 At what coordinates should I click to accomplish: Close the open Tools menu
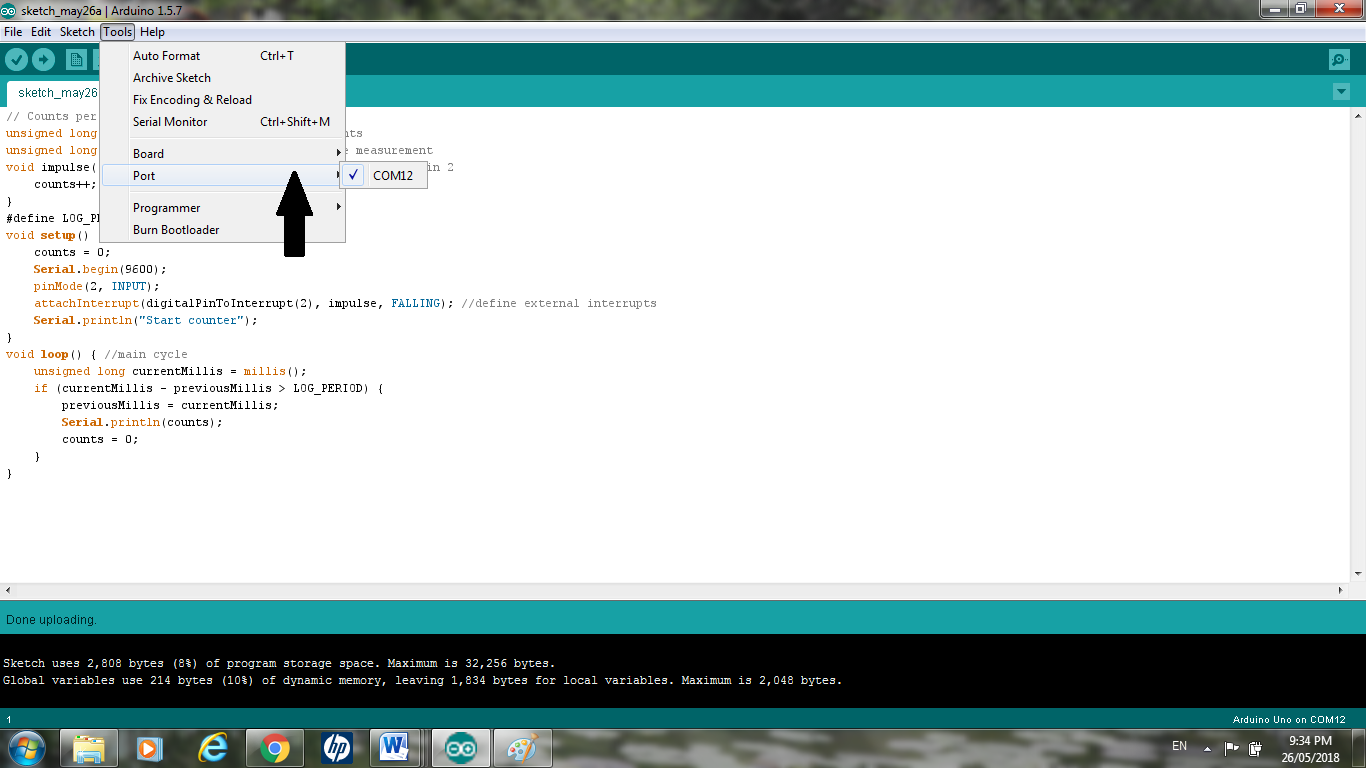point(117,32)
